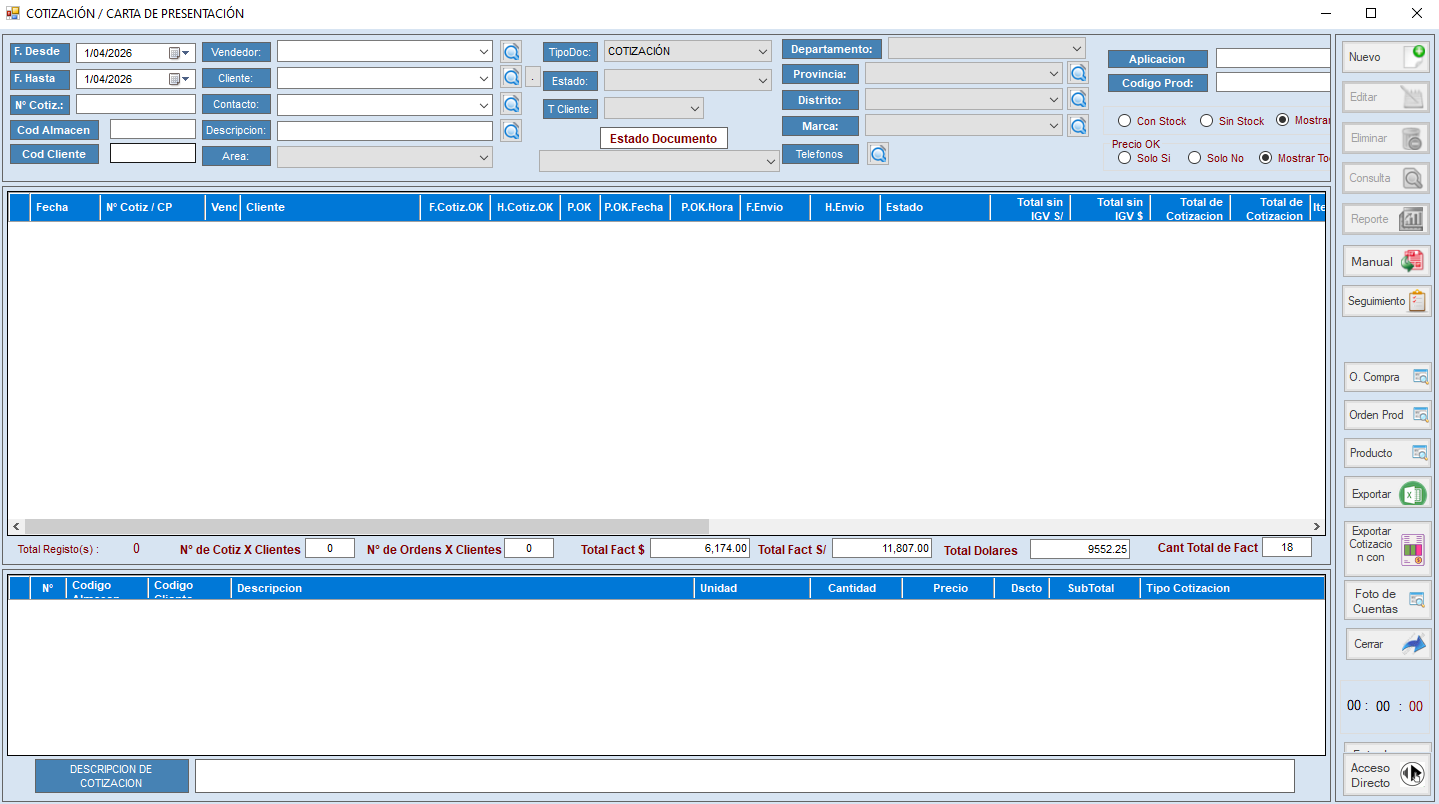The image size is (1439, 804).
Task: Click the Estado Documento button
Action: click(x=664, y=139)
